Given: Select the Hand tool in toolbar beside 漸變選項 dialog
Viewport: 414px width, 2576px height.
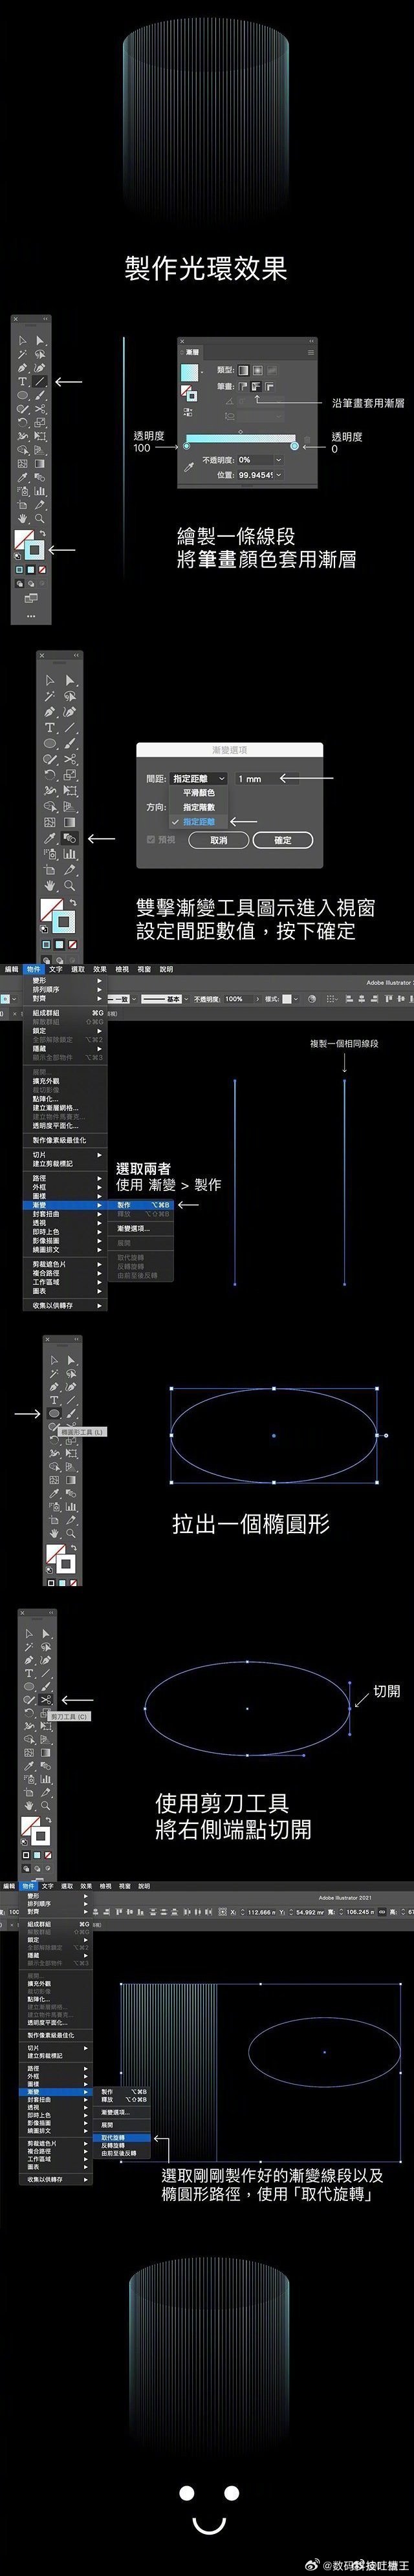Looking at the screenshot, I should click(50, 885).
